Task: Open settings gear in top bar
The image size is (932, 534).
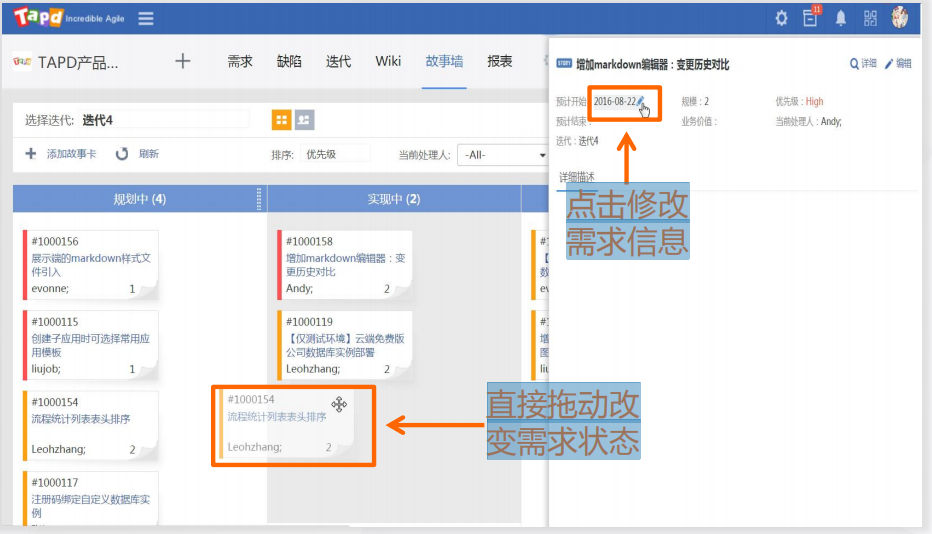Action: (781, 18)
